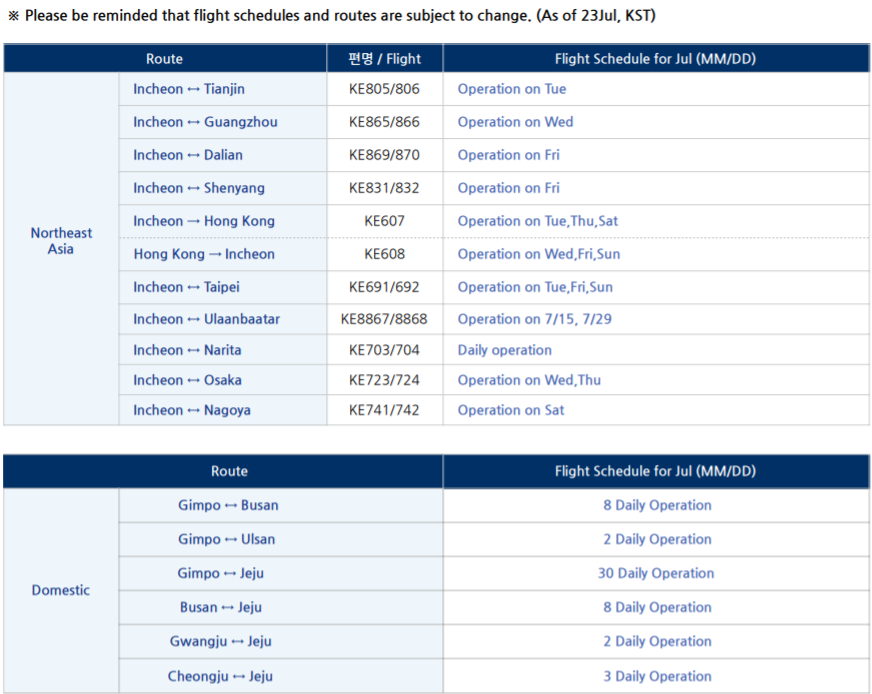This screenshot has width=872, height=694.
Task: Click '30 Daily Operation' for Gimpo-Jeju
Action: coord(656,573)
